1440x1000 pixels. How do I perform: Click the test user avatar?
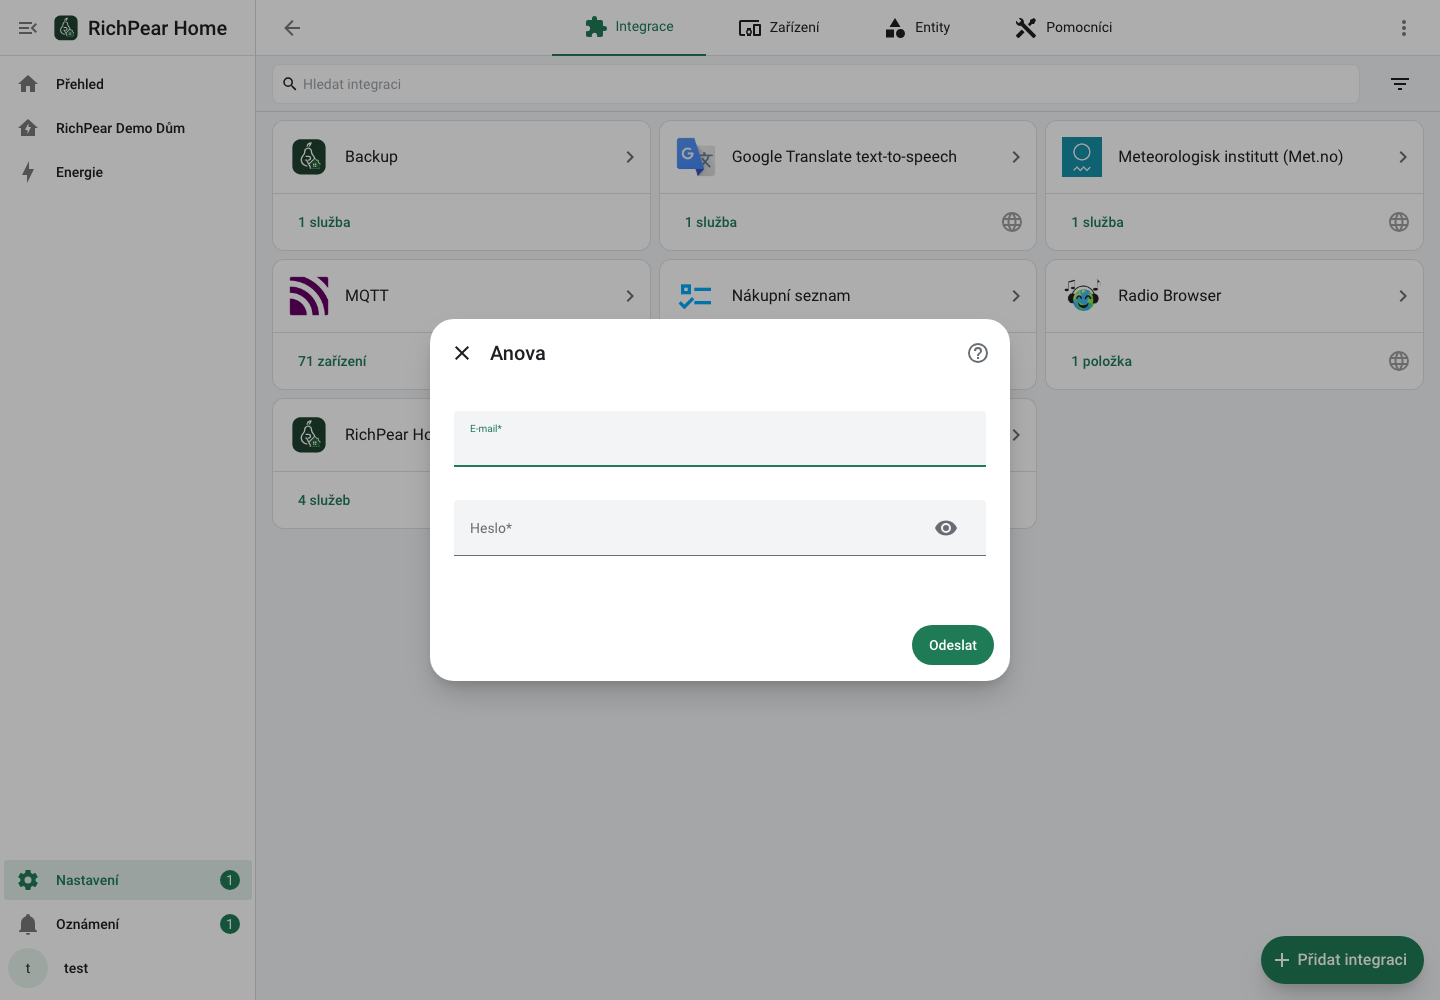click(x=28, y=968)
